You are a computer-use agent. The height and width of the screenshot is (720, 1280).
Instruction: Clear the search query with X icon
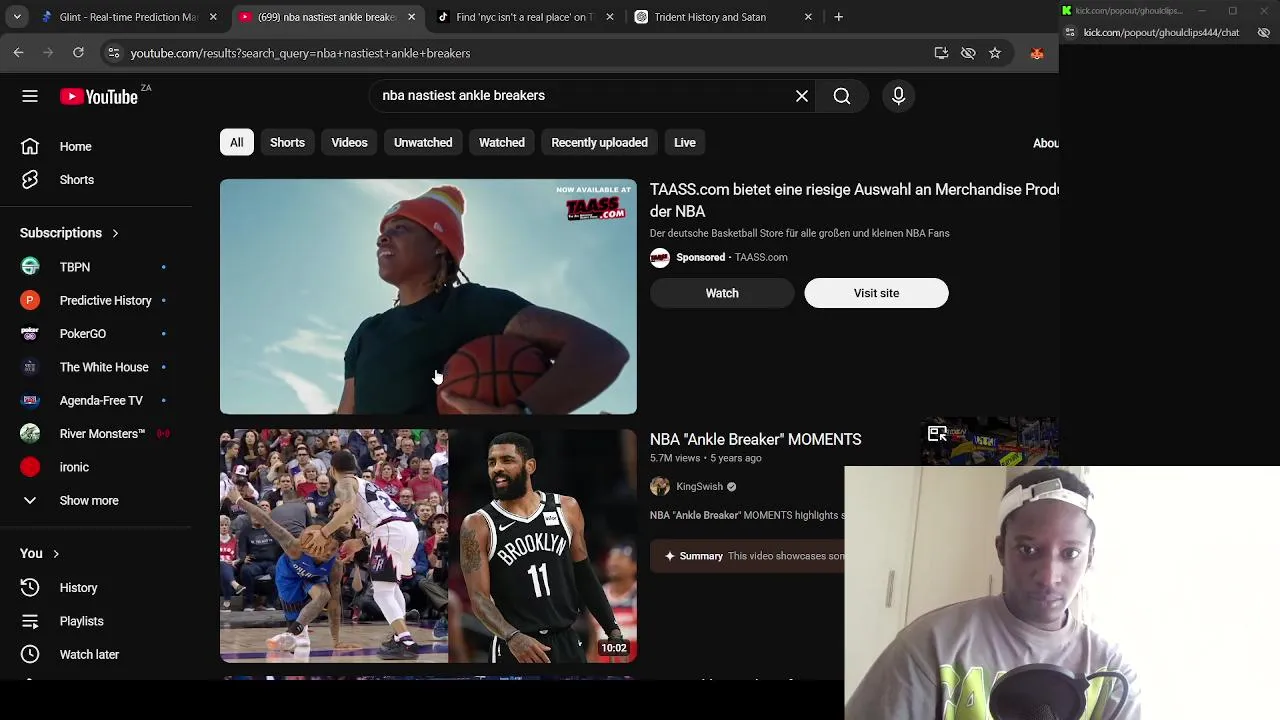coord(802,96)
